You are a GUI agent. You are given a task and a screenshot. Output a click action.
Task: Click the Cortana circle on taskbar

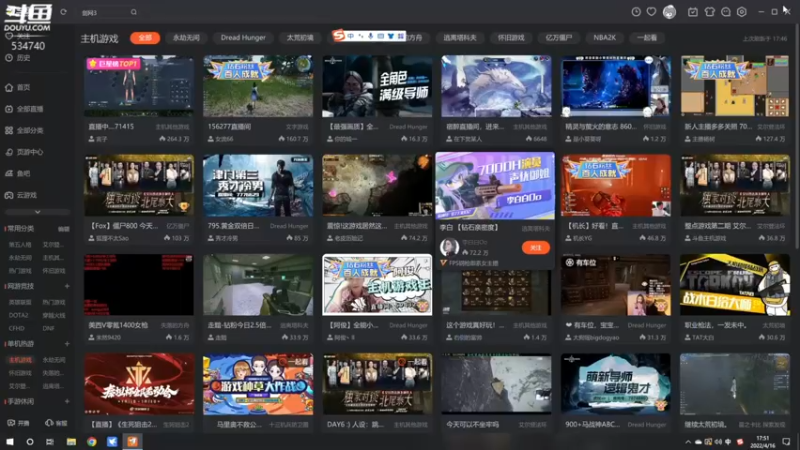point(30,442)
